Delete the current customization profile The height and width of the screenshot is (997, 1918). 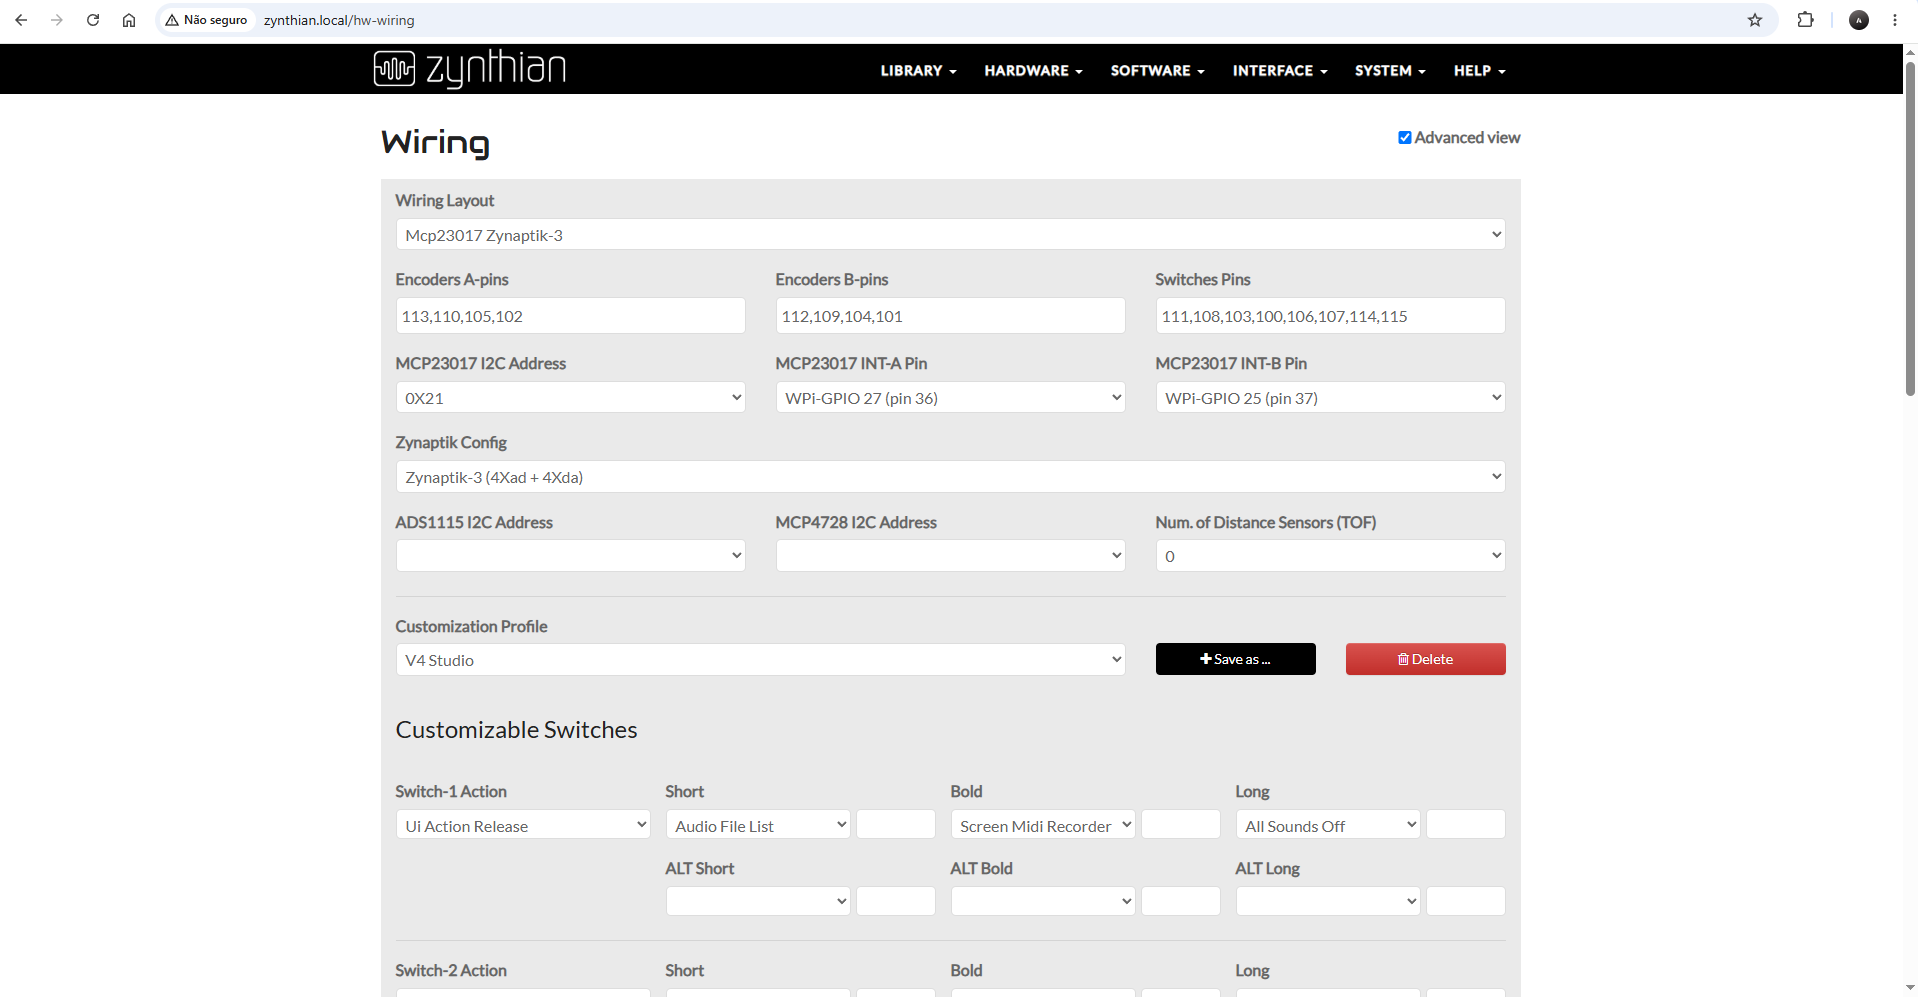pyautogui.click(x=1425, y=659)
